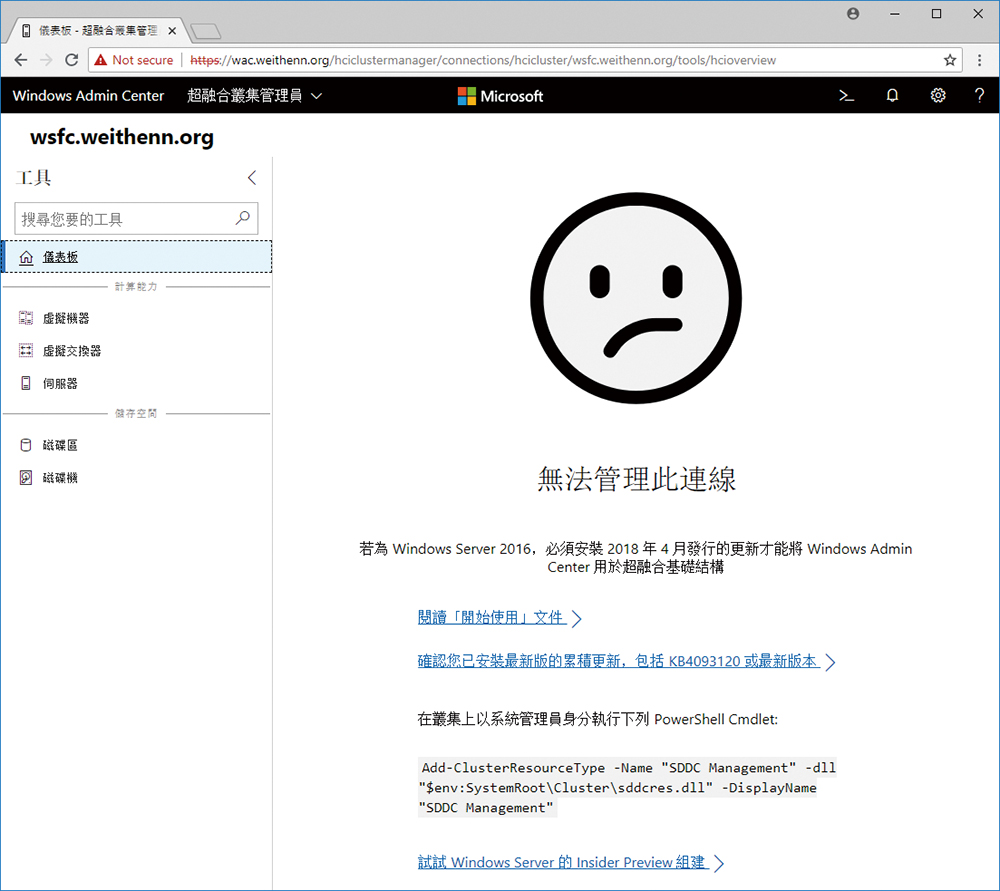Click the wsfc.weithenn.org connection heading
Image resolution: width=1000 pixels, height=891 pixels.
(x=122, y=137)
